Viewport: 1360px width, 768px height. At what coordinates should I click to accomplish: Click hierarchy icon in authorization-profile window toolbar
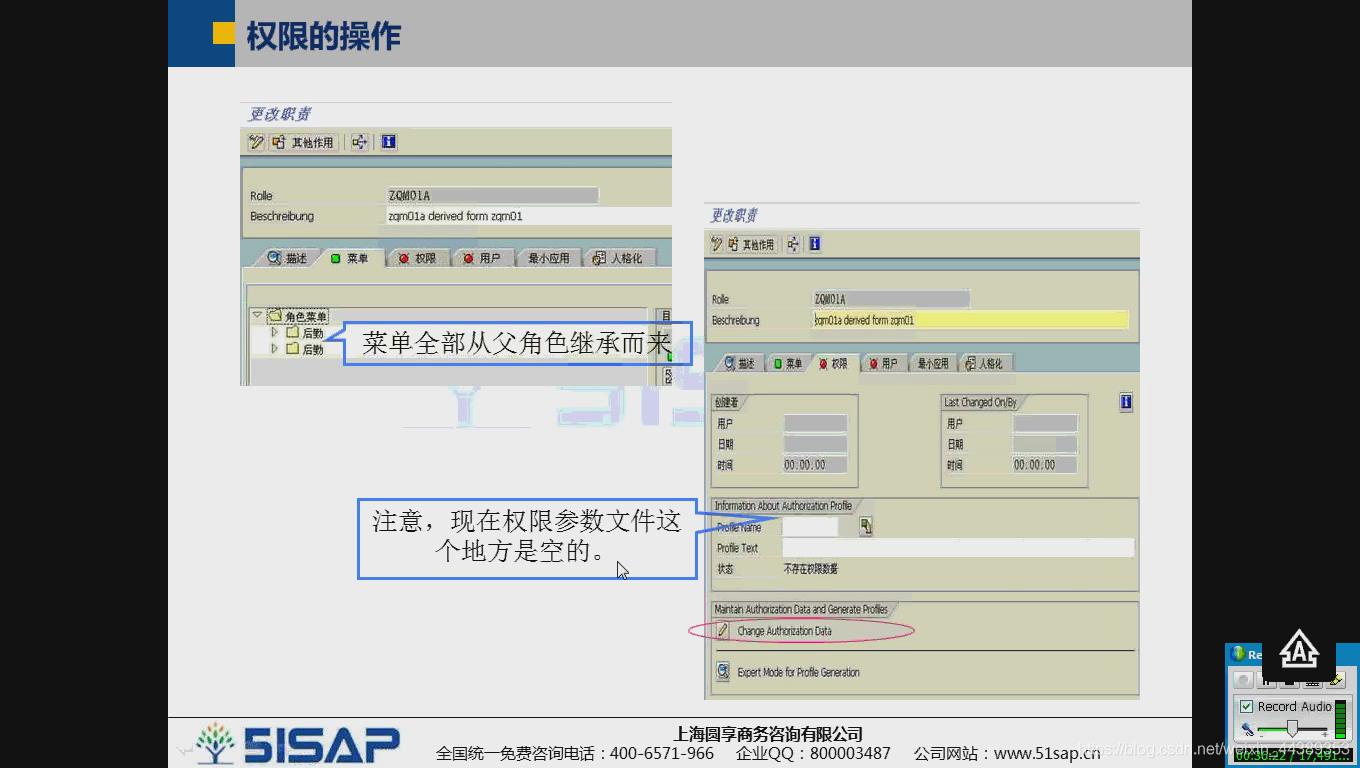[793, 244]
